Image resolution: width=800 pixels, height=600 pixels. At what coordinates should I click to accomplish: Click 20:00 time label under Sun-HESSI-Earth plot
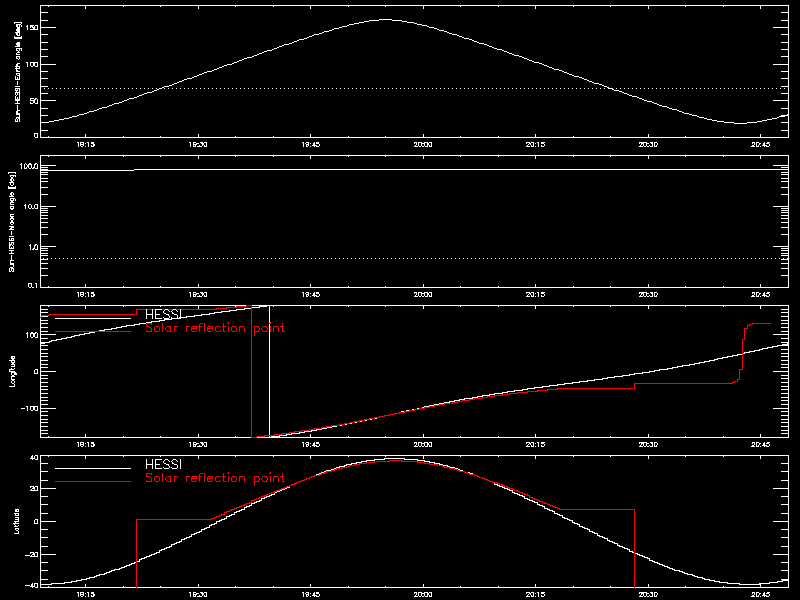422,144
